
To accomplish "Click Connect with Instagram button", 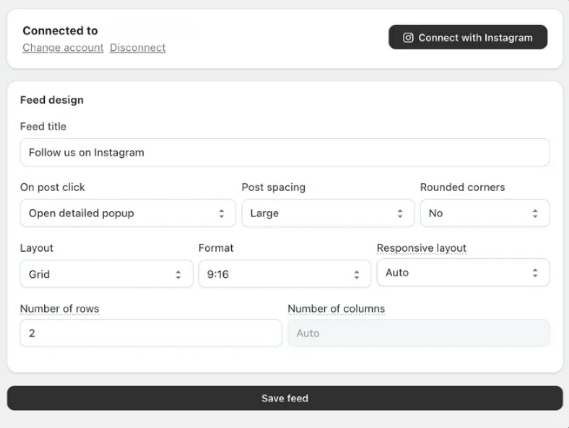I will pos(468,37).
